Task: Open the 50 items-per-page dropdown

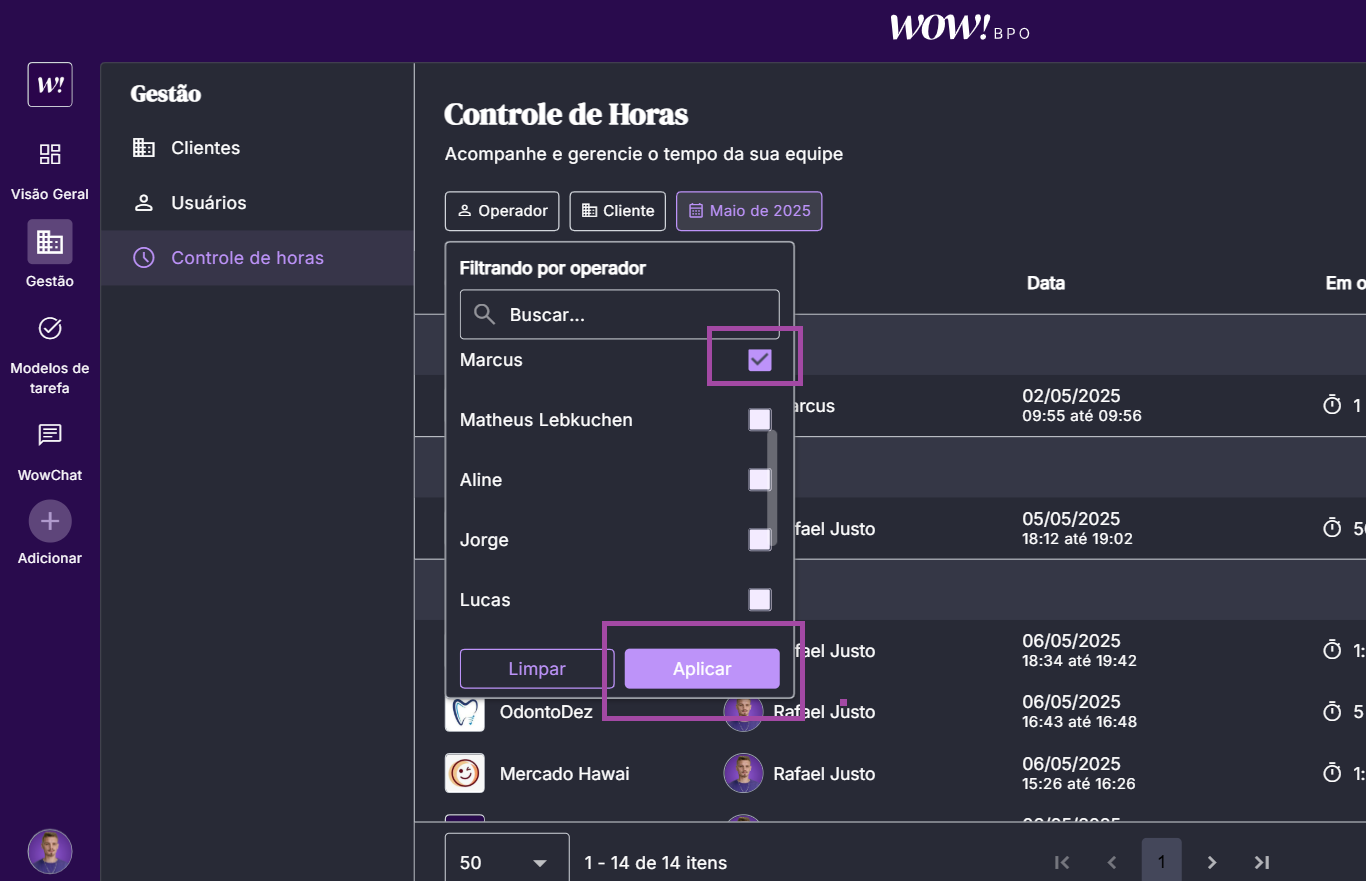Action: tap(506, 862)
